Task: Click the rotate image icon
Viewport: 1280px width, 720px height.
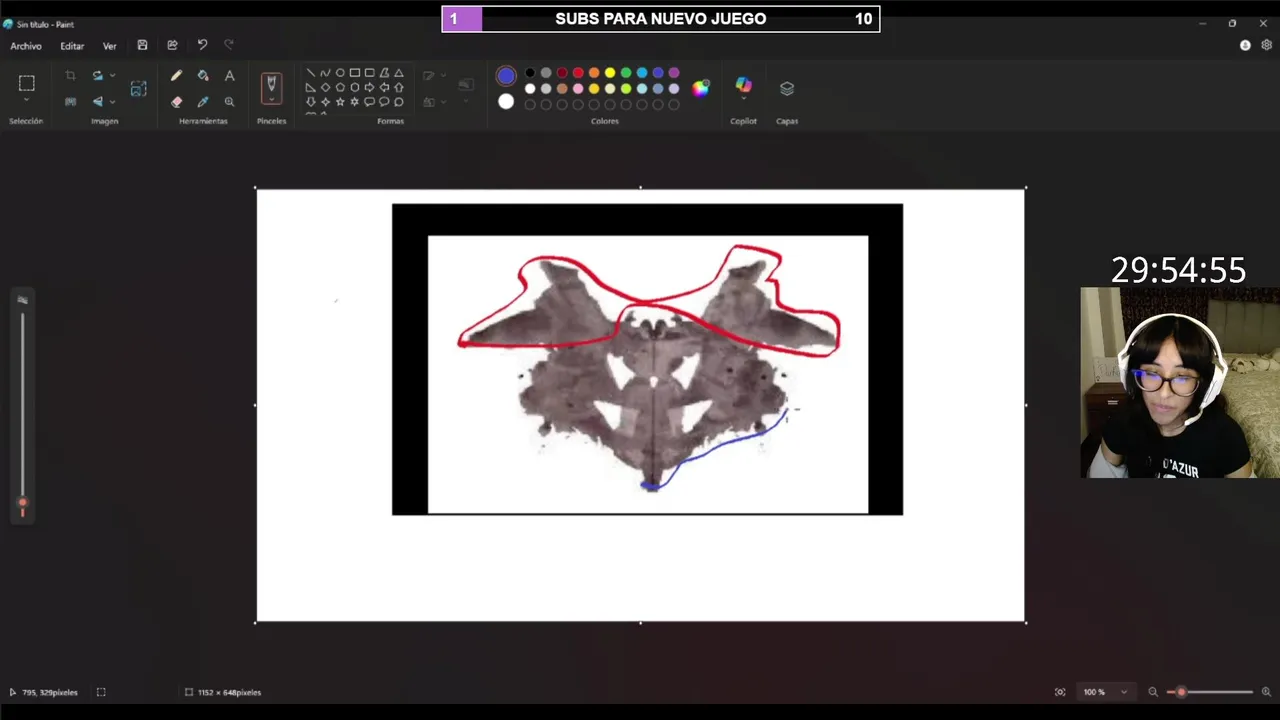Action: pyautogui.click(x=97, y=76)
